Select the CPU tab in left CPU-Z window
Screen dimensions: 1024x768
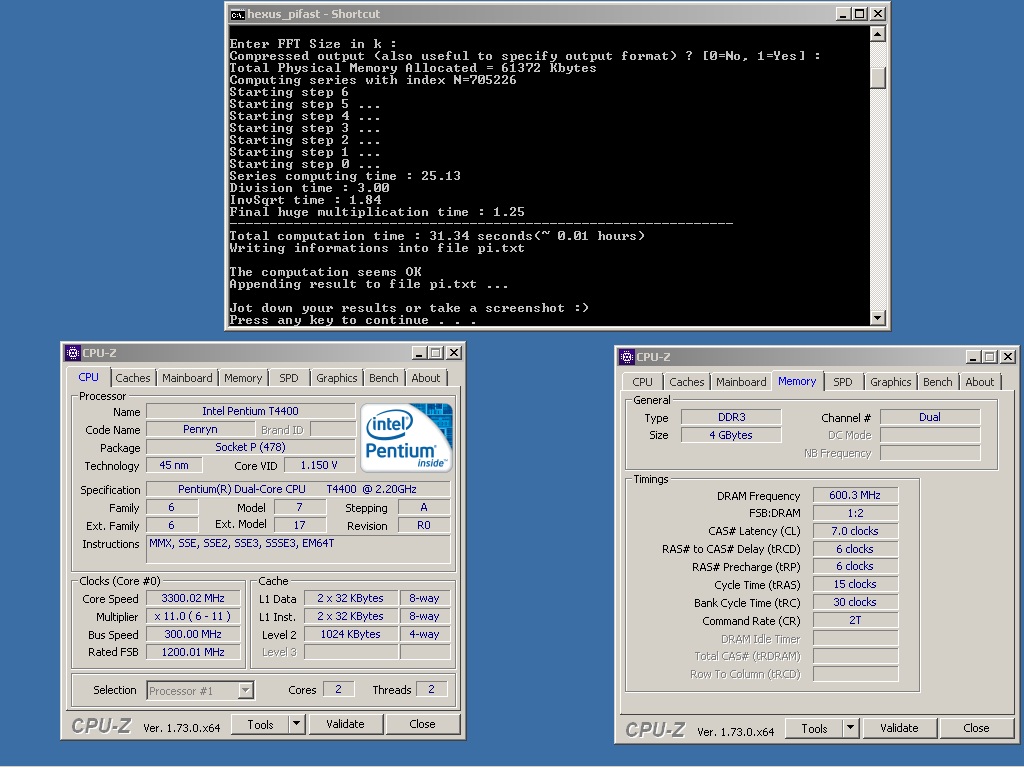coord(89,377)
